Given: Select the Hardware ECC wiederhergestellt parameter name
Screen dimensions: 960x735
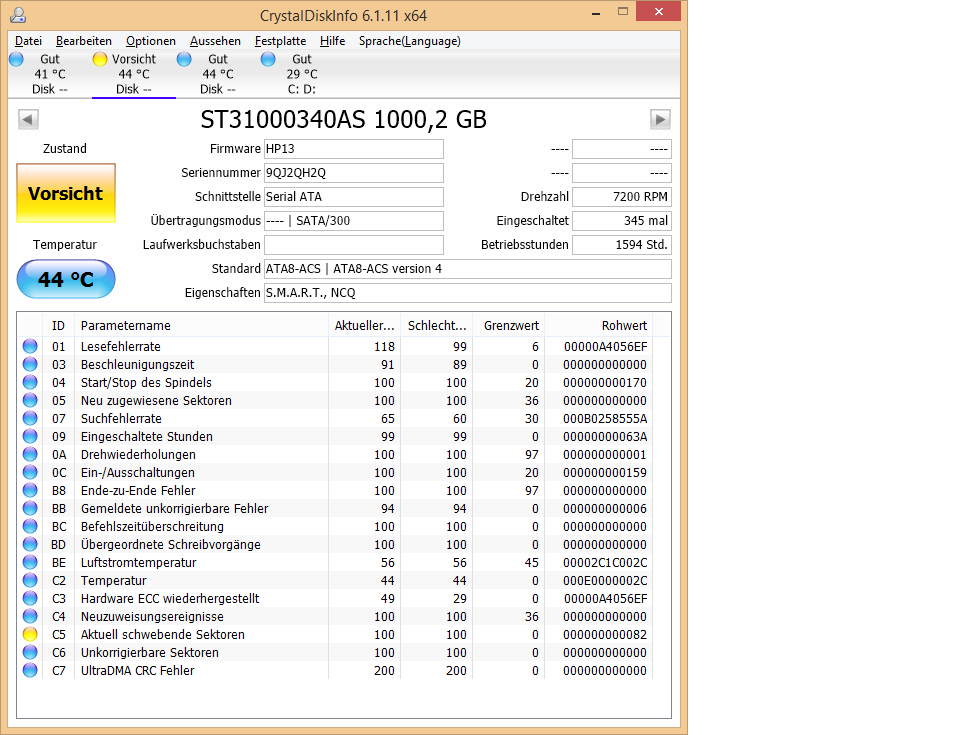Looking at the screenshot, I should tap(170, 598).
